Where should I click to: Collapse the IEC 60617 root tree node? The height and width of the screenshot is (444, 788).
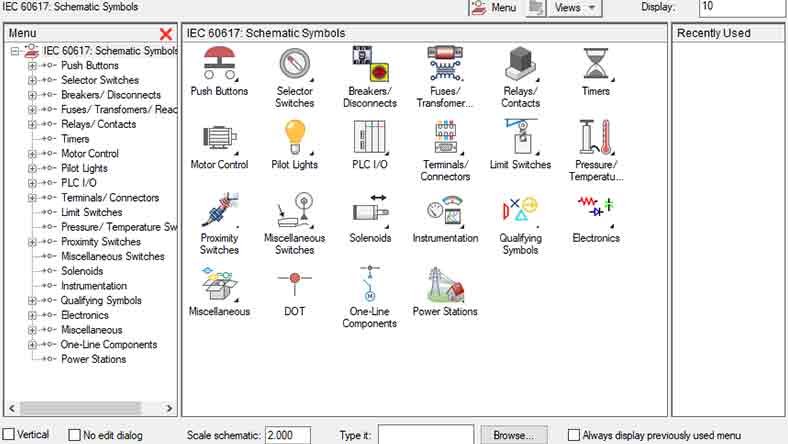15,51
